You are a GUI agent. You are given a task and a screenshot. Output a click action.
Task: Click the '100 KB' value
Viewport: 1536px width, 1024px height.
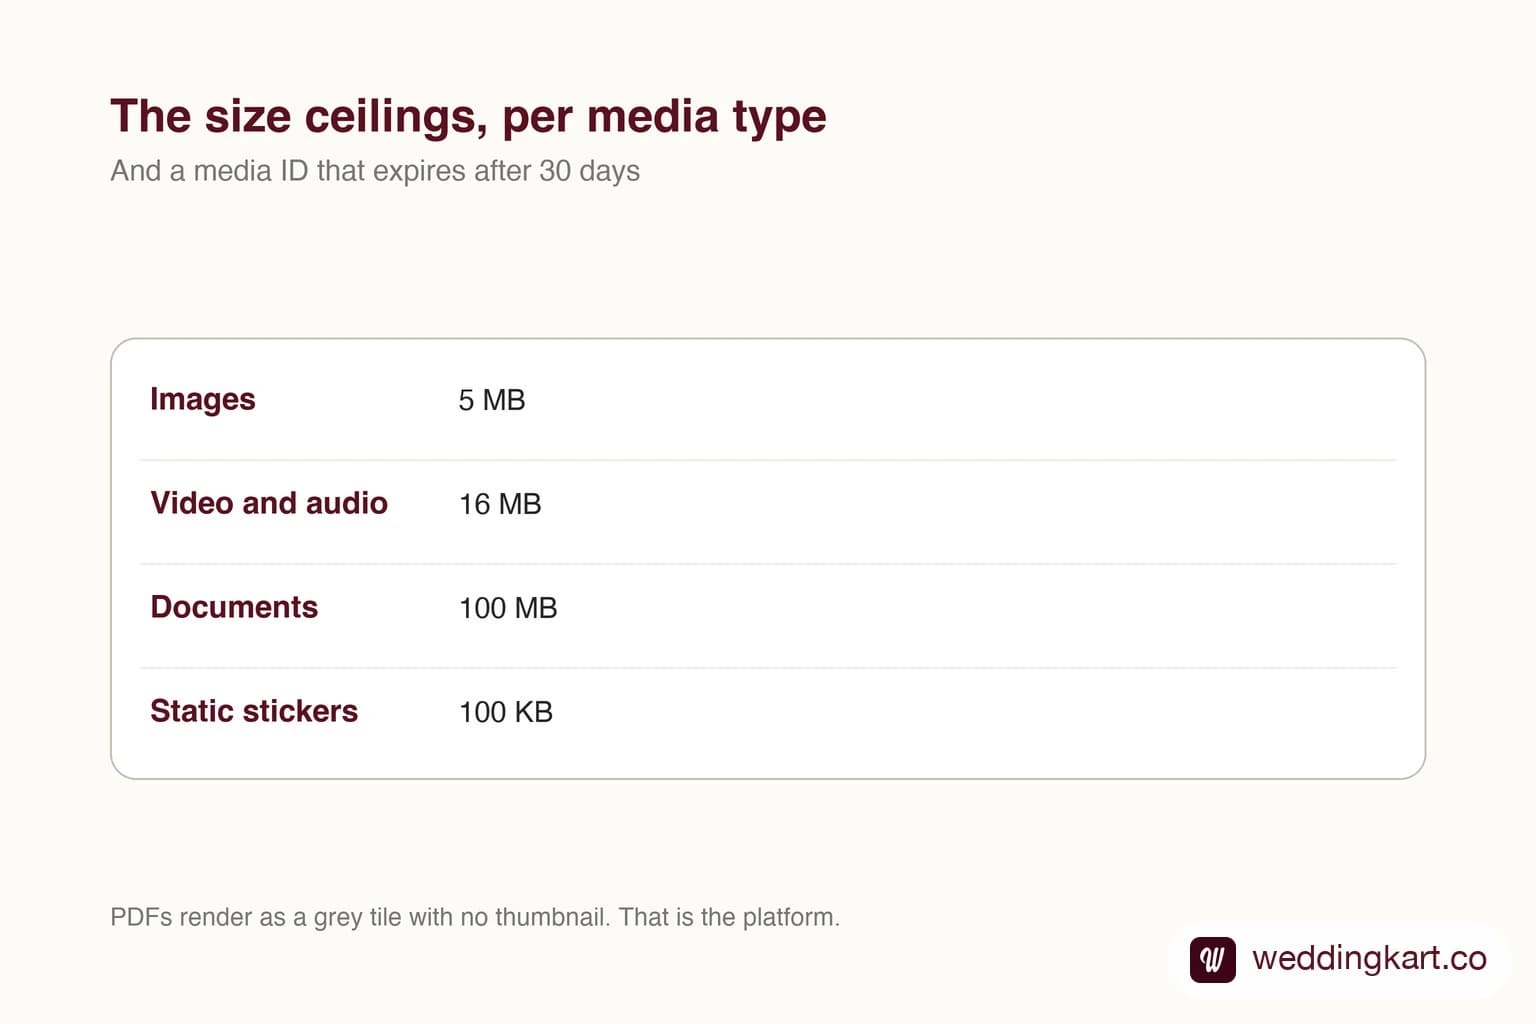click(x=506, y=712)
